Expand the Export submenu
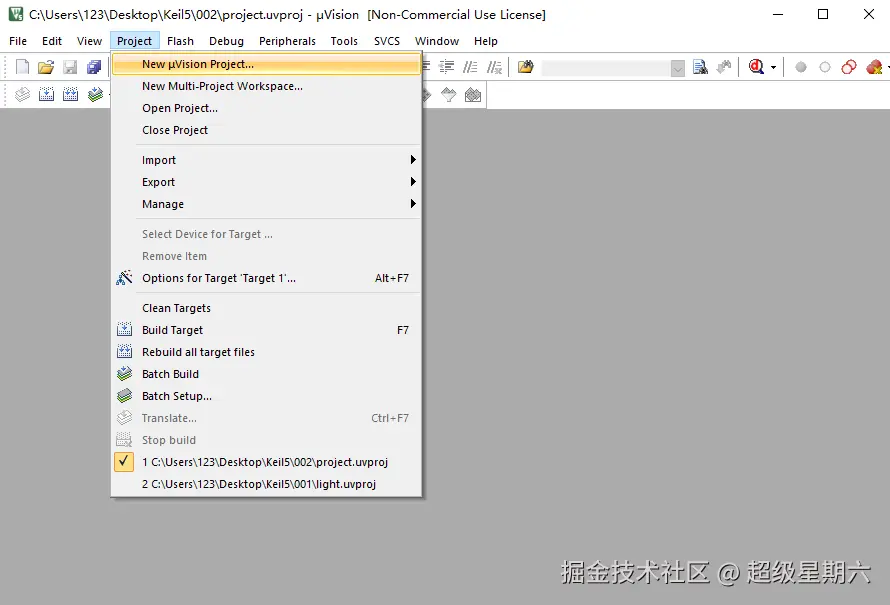Viewport: 890px width, 605px height. (267, 182)
